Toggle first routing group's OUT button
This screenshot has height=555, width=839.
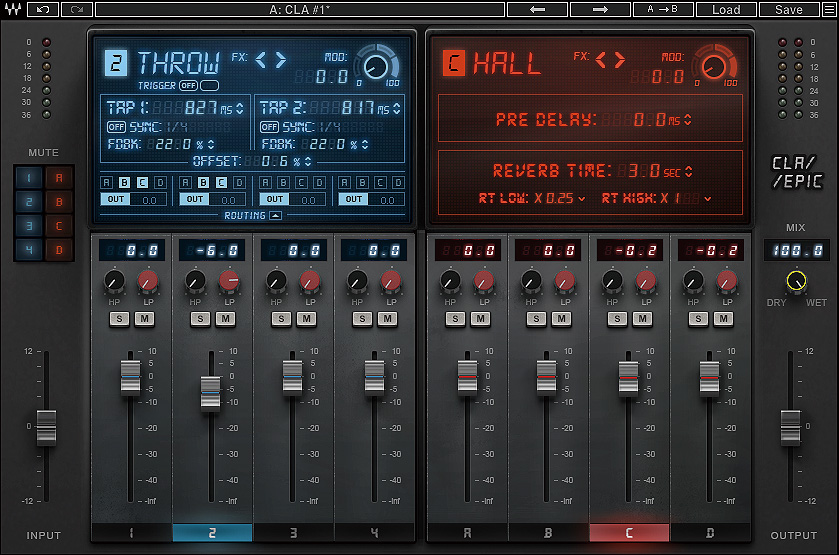pos(116,199)
